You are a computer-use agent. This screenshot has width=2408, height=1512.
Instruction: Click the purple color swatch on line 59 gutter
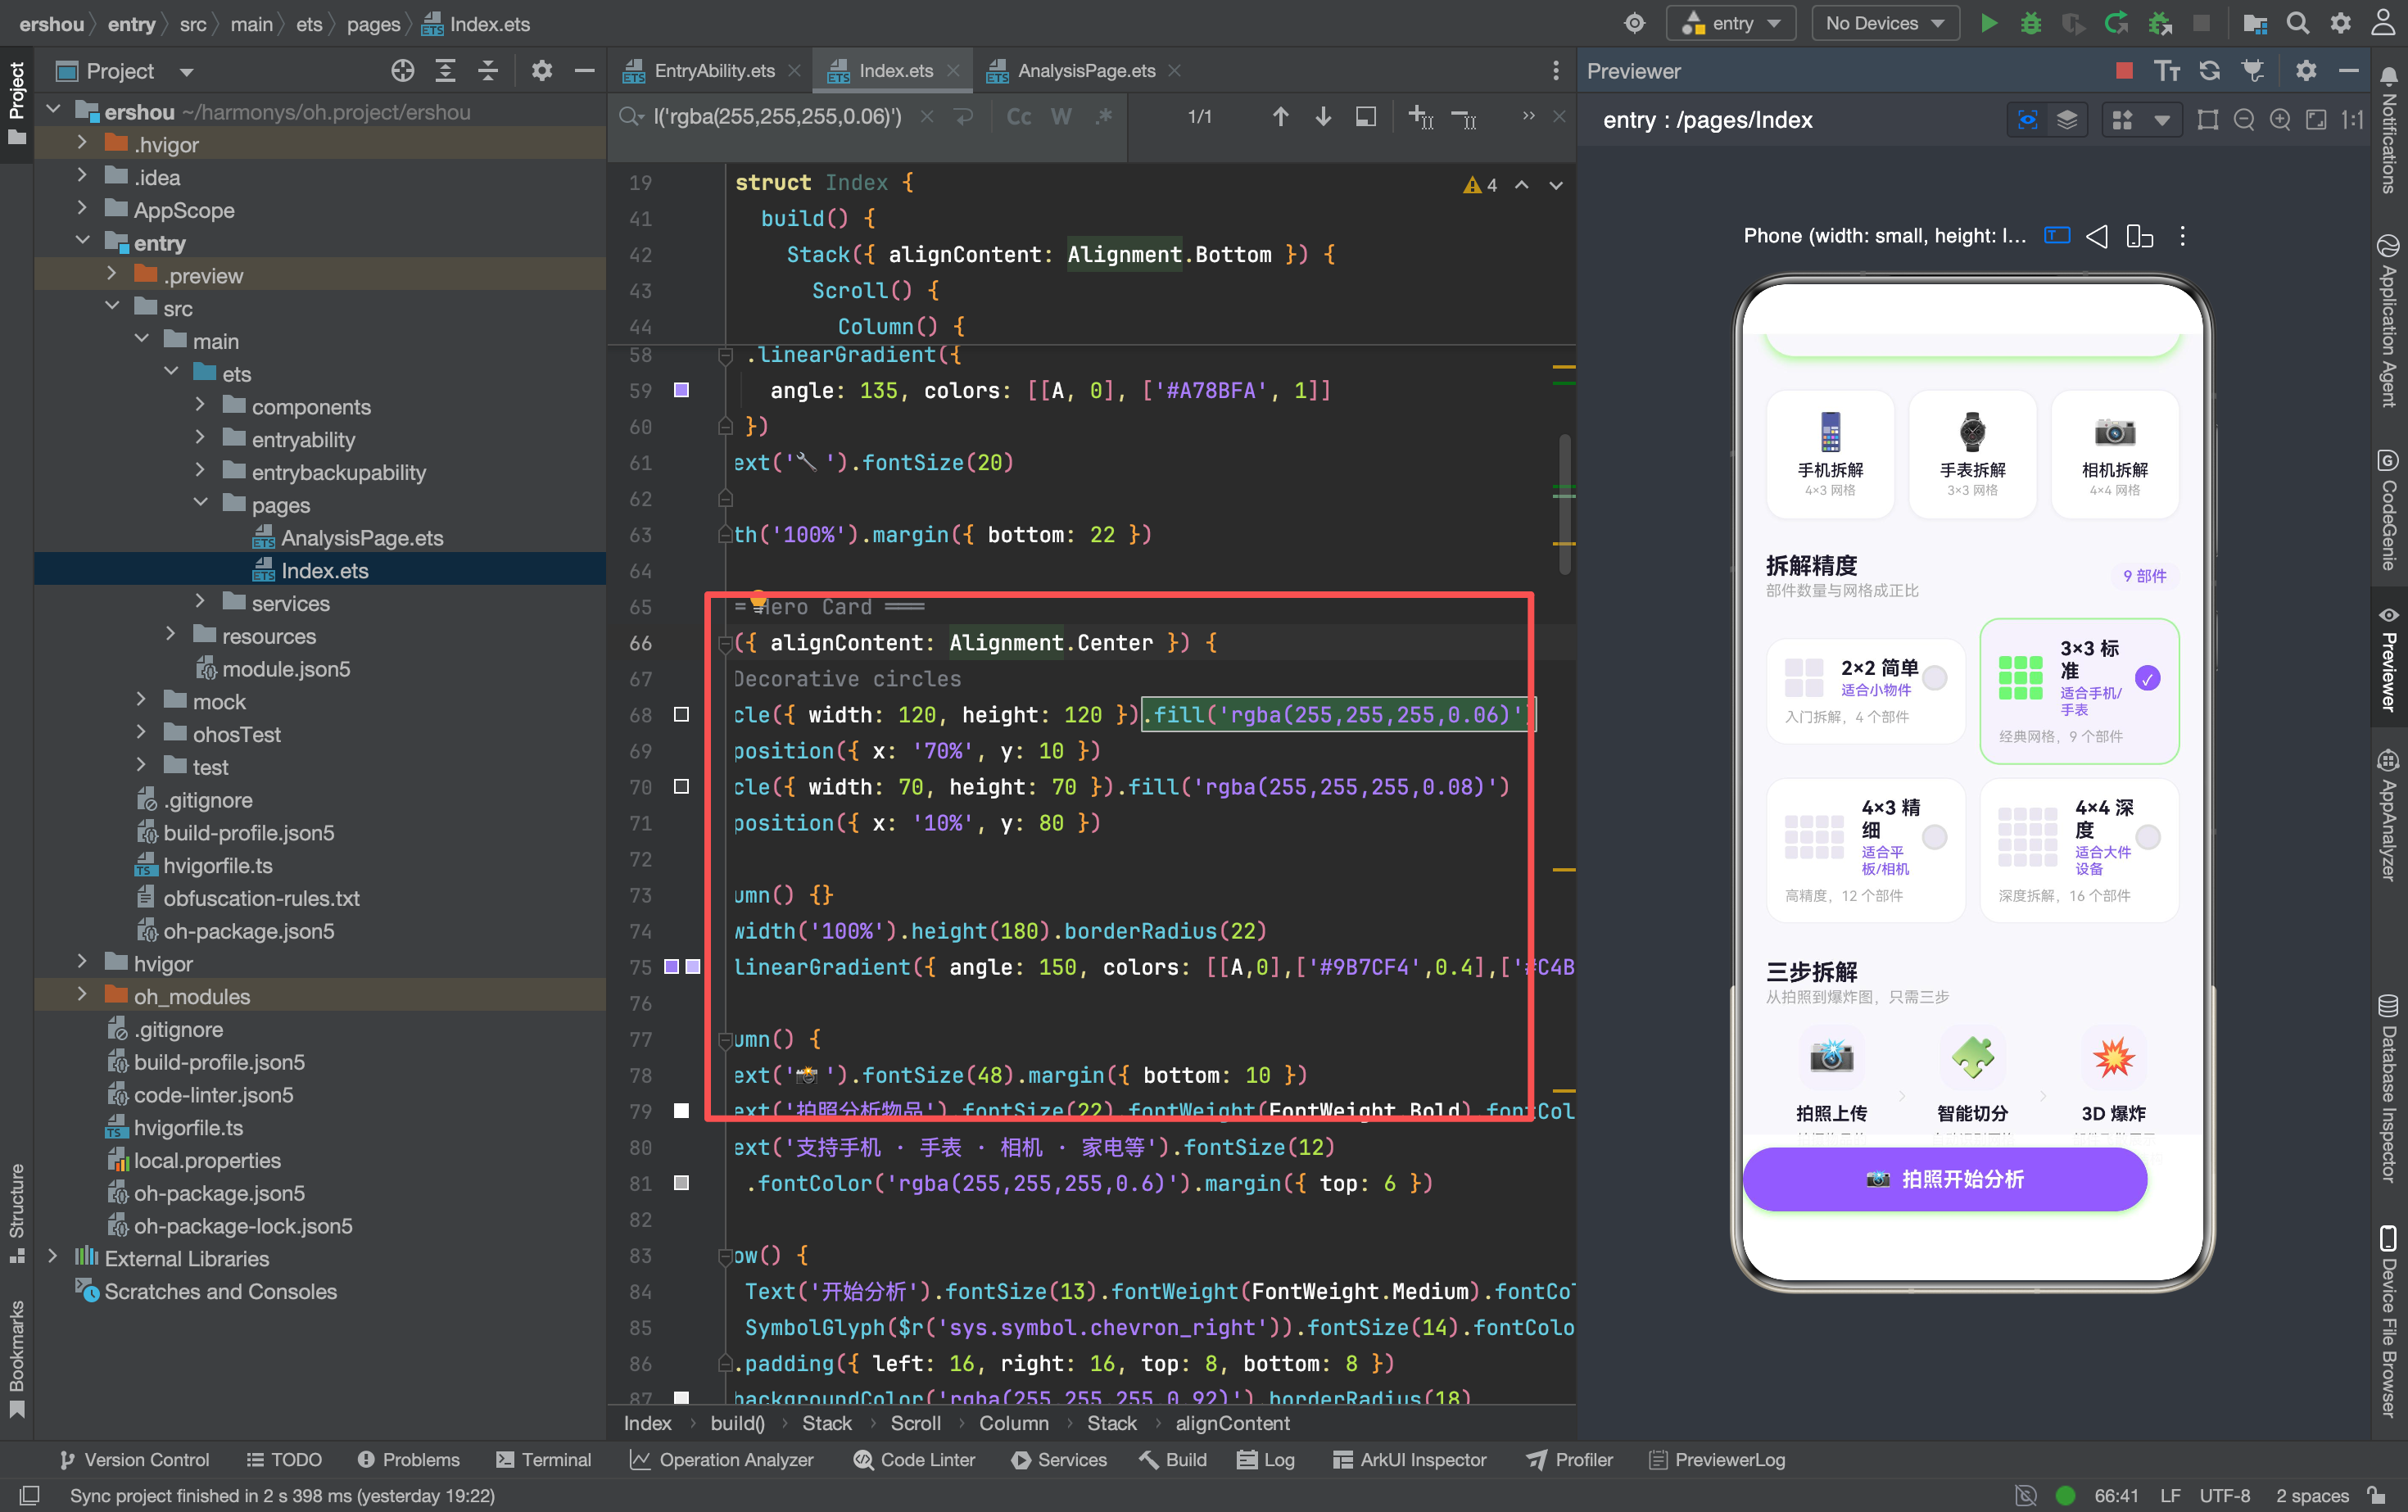point(681,390)
